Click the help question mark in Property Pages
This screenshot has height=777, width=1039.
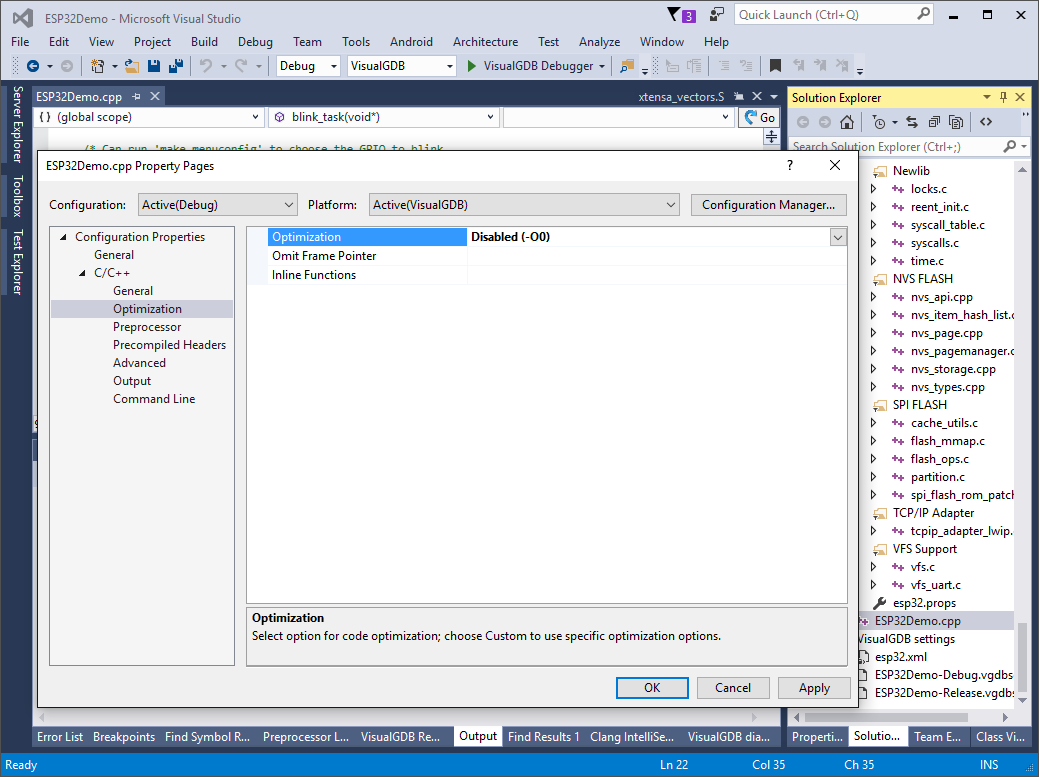[789, 166]
